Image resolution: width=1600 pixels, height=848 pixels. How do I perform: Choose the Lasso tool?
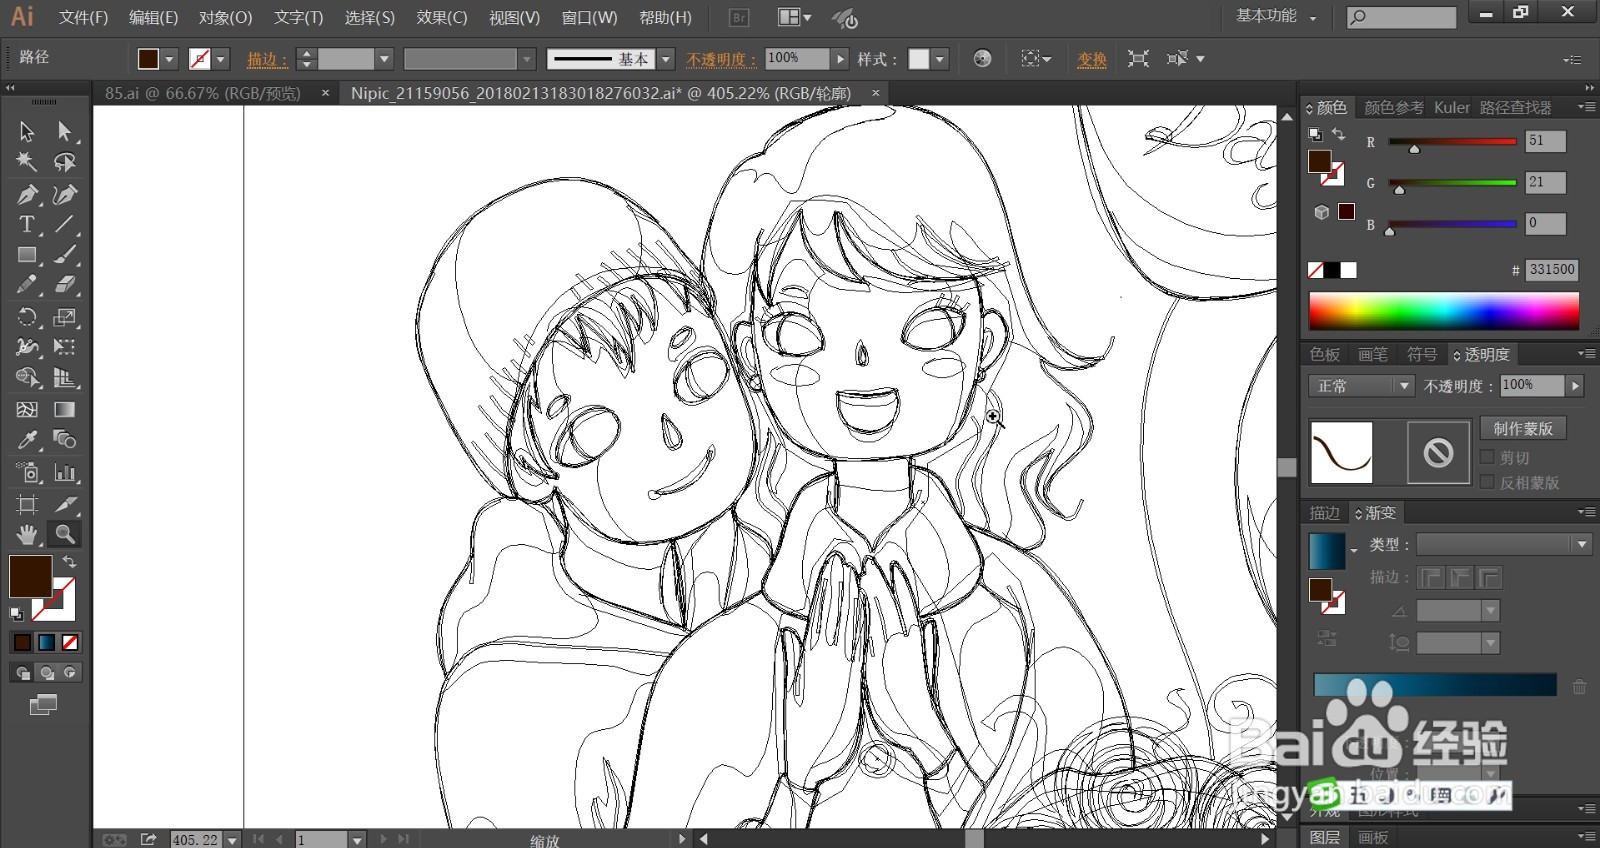[65, 162]
